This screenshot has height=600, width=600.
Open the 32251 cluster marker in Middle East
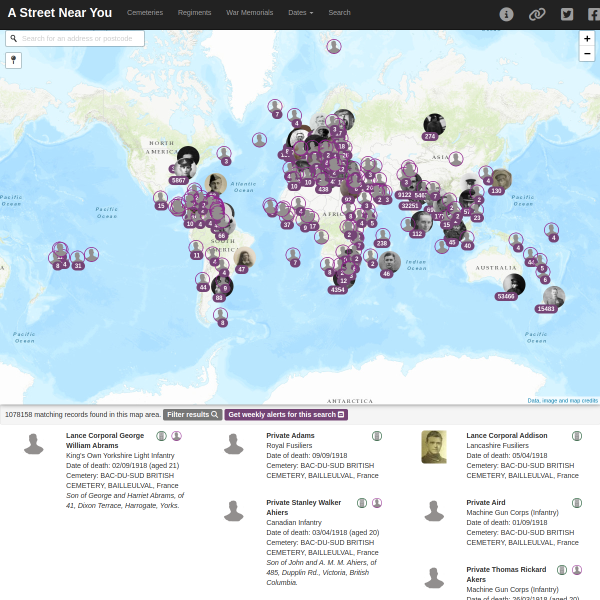[x=409, y=205]
